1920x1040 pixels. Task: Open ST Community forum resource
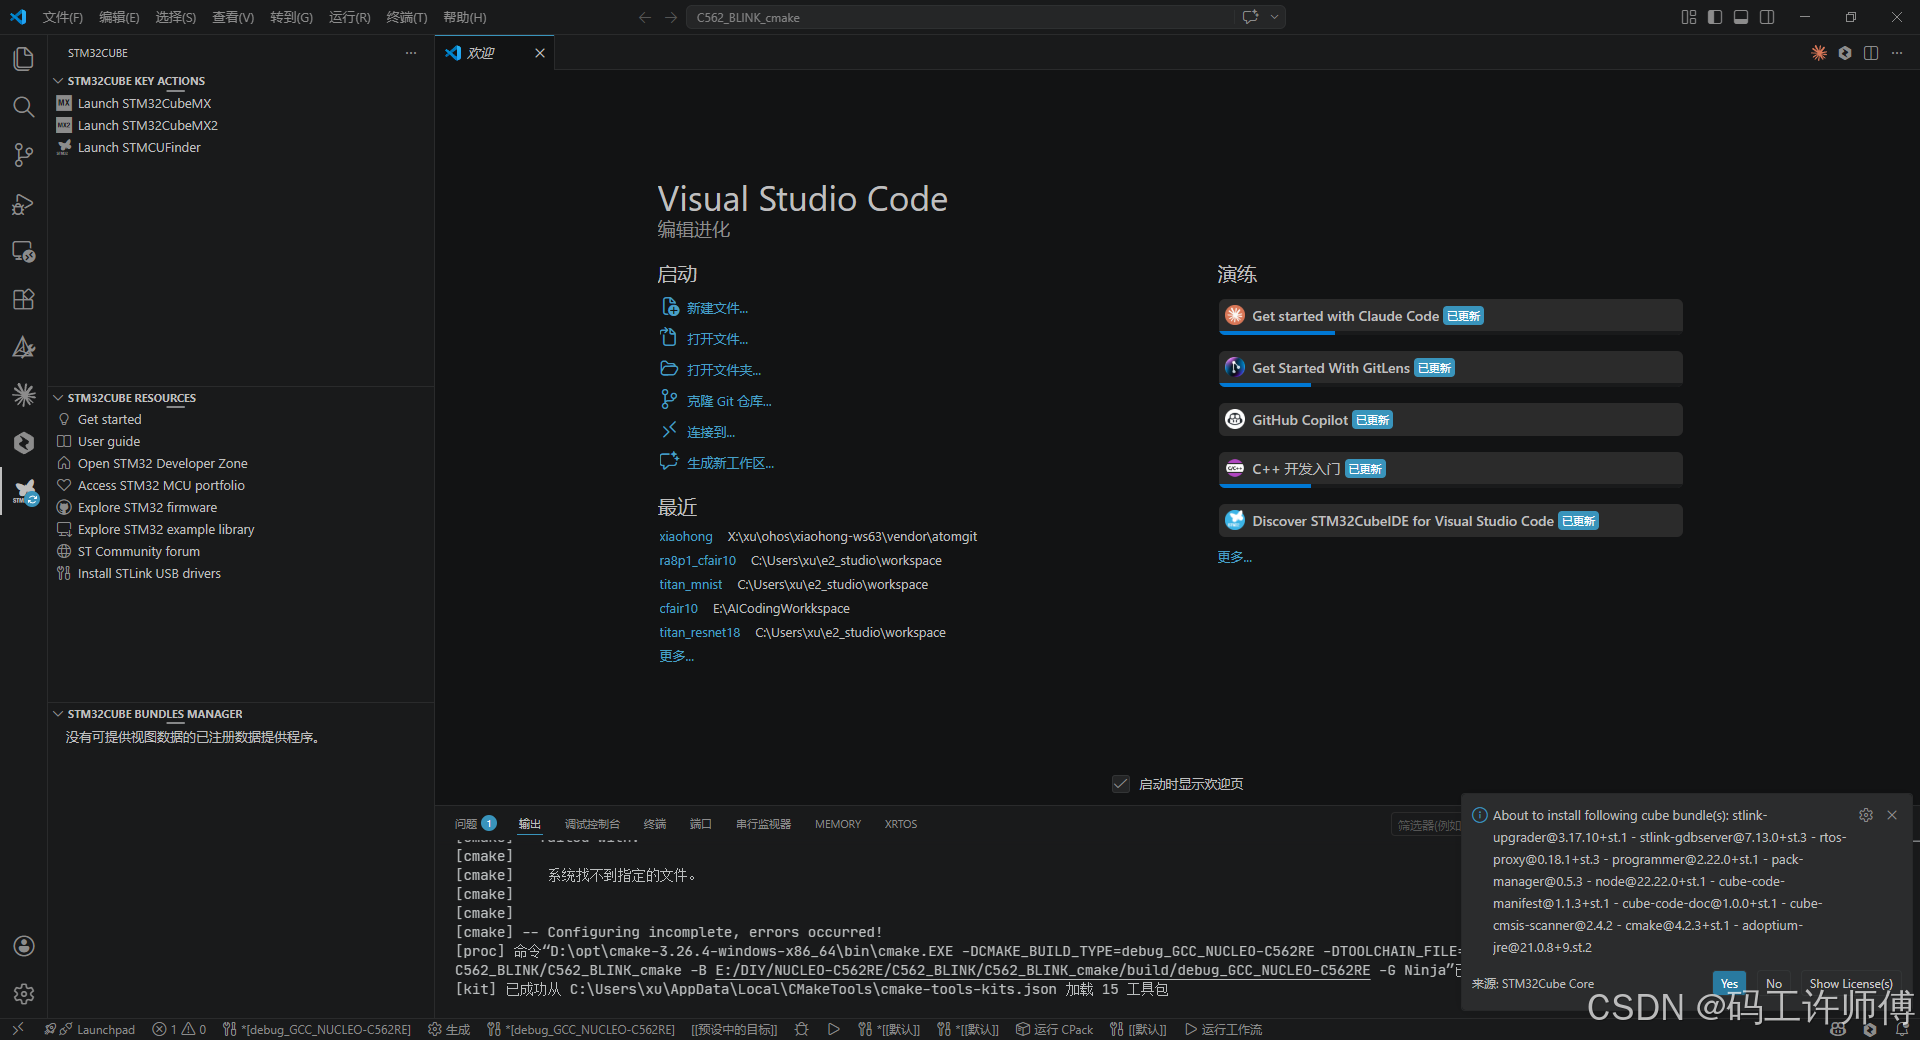point(138,551)
